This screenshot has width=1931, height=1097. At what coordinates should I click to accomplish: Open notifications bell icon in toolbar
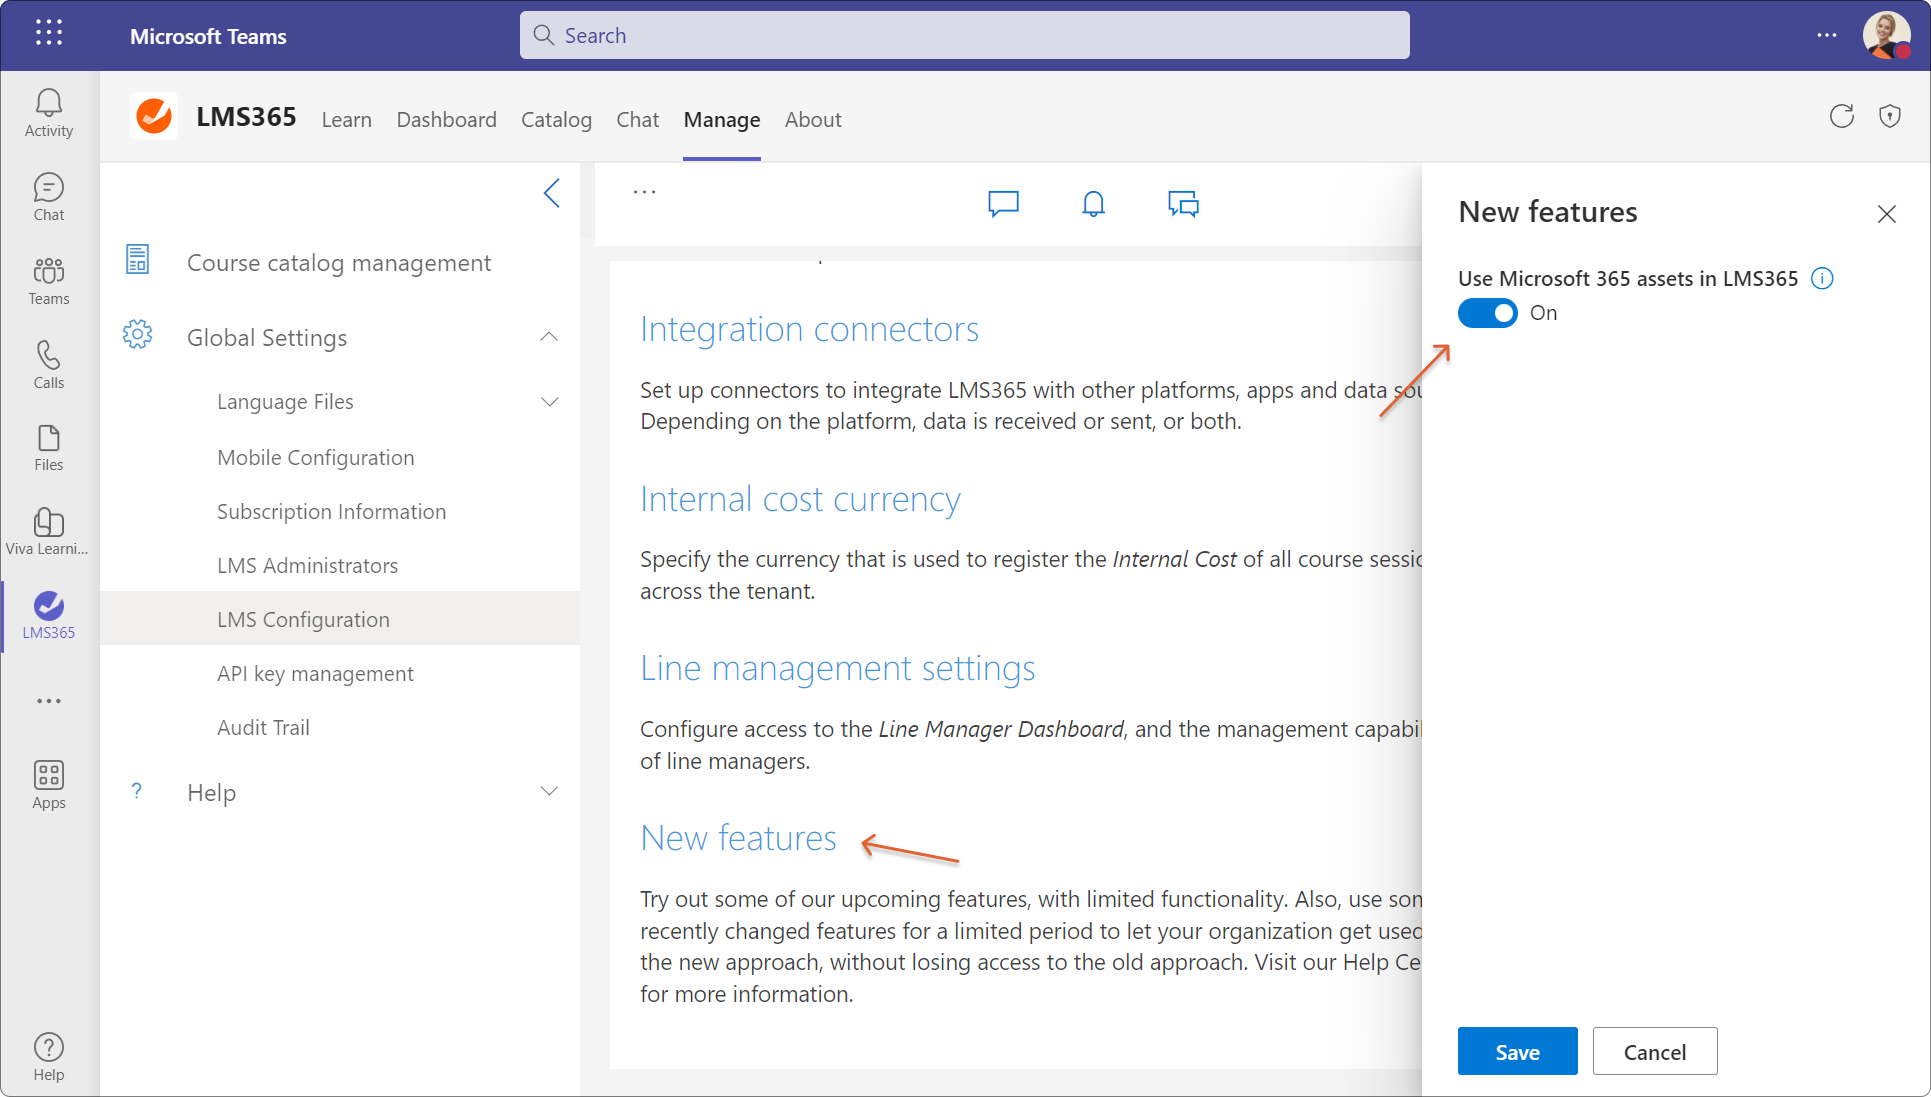coord(1094,204)
